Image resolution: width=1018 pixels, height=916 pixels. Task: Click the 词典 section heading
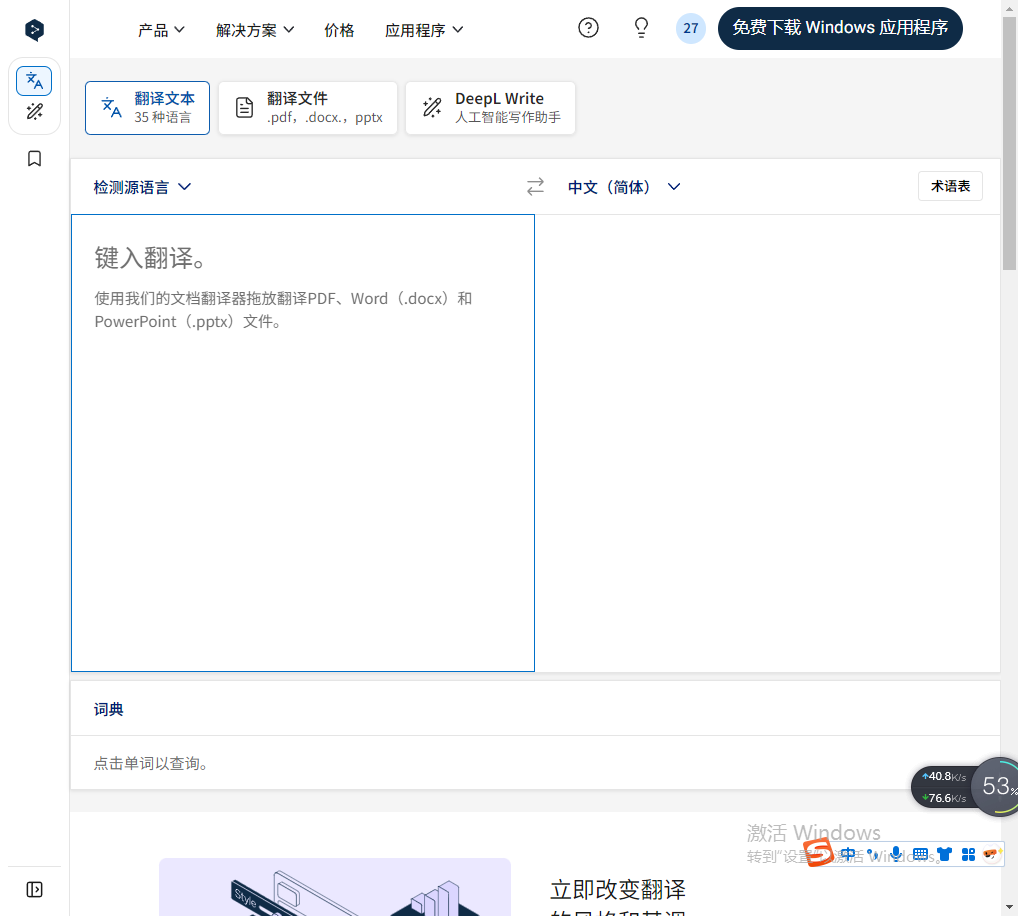[108, 709]
